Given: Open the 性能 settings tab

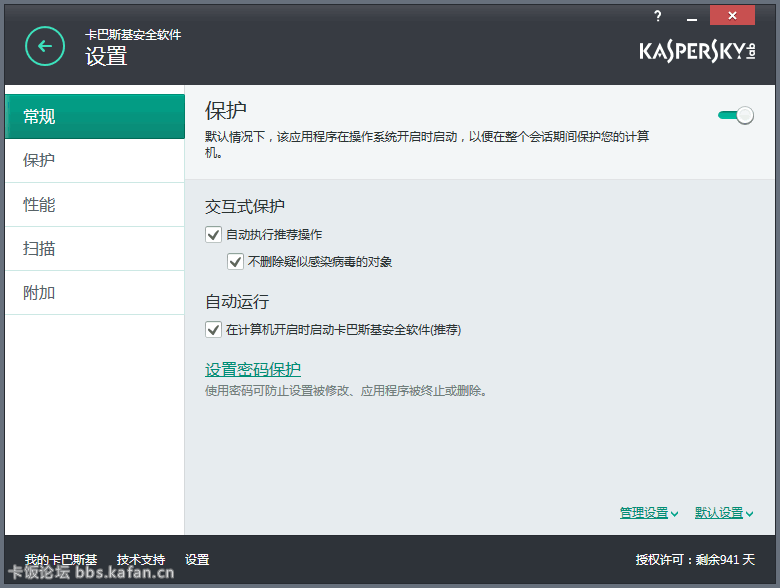Looking at the screenshot, I should [95, 204].
